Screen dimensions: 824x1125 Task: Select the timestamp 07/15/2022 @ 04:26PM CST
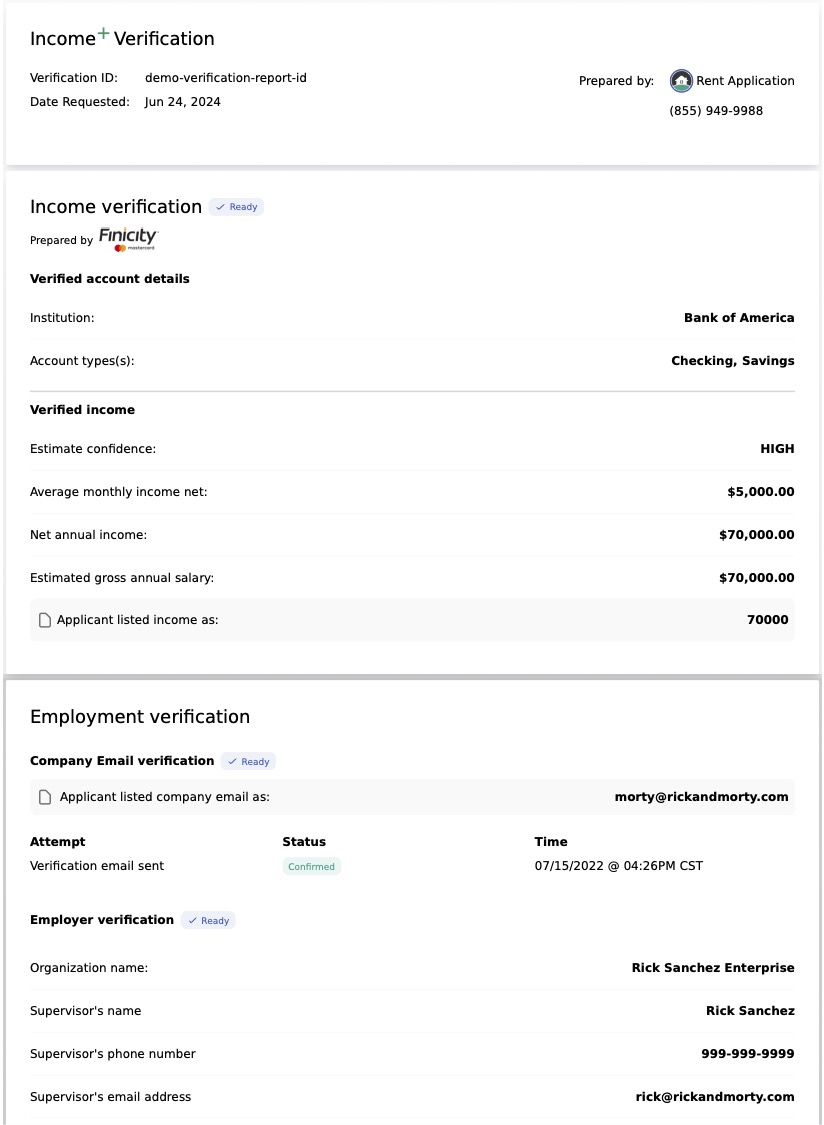pyautogui.click(x=619, y=866)
